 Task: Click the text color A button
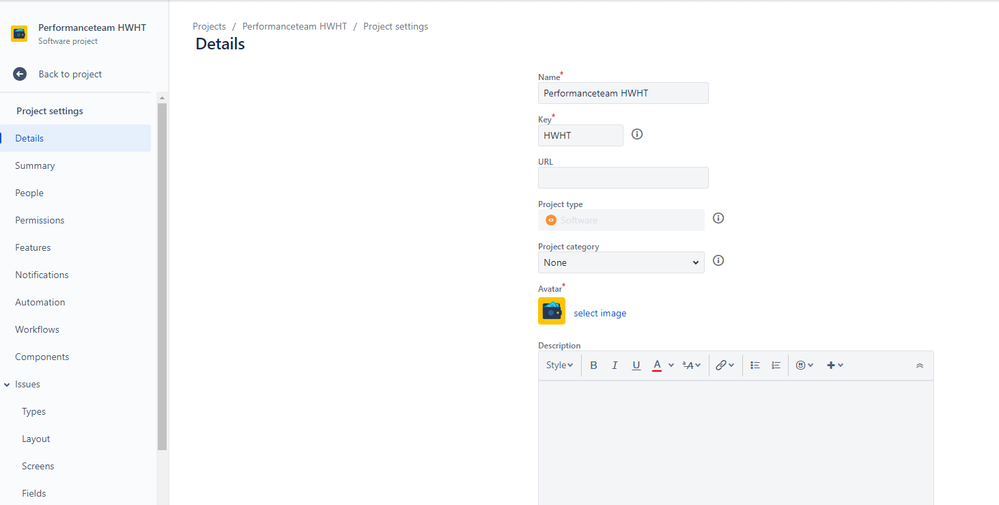(x=657, y=366)
